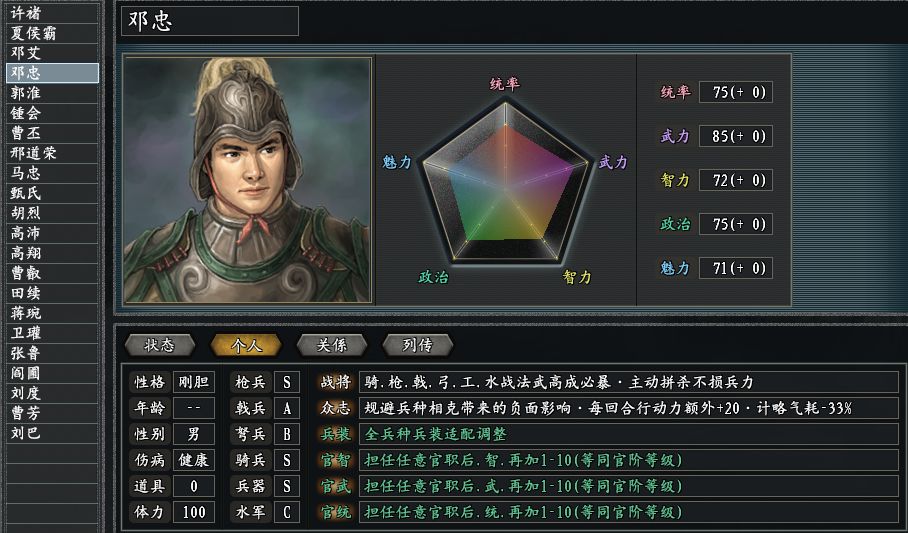Select the 列传 tab
This screenshot has height=533, width=908.
pyautogui.click(x=417, y=345)
